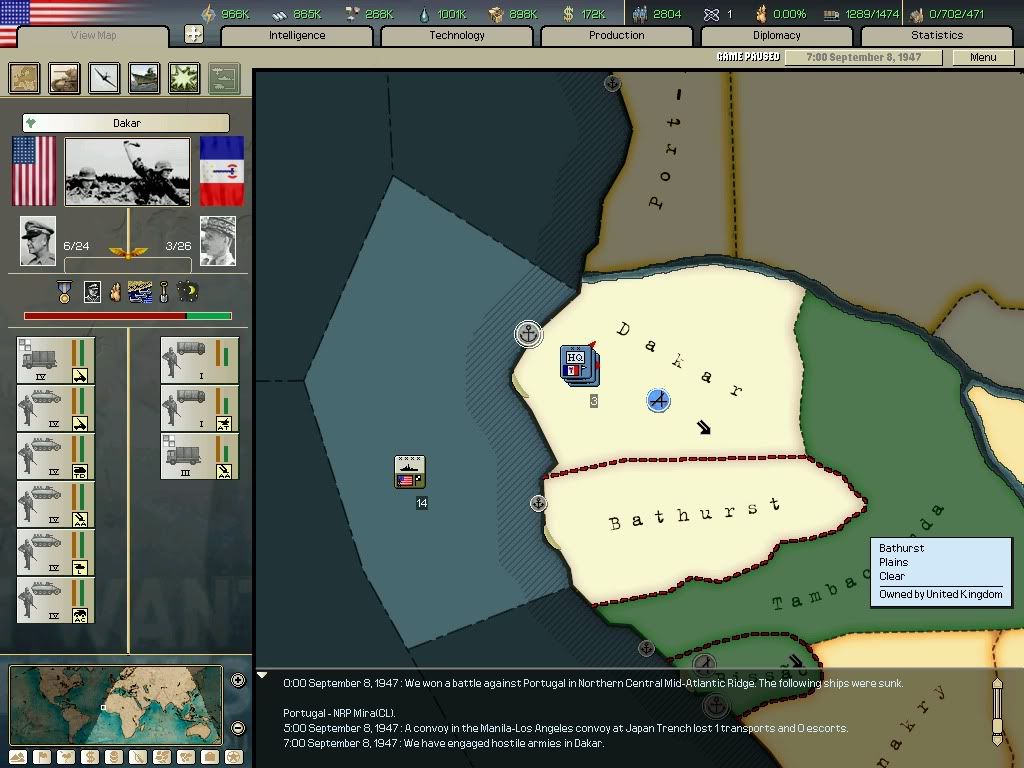Screen dimensions: 1024x768
Task: Click the world minimap thumbnail
Action: pos(116,704)
